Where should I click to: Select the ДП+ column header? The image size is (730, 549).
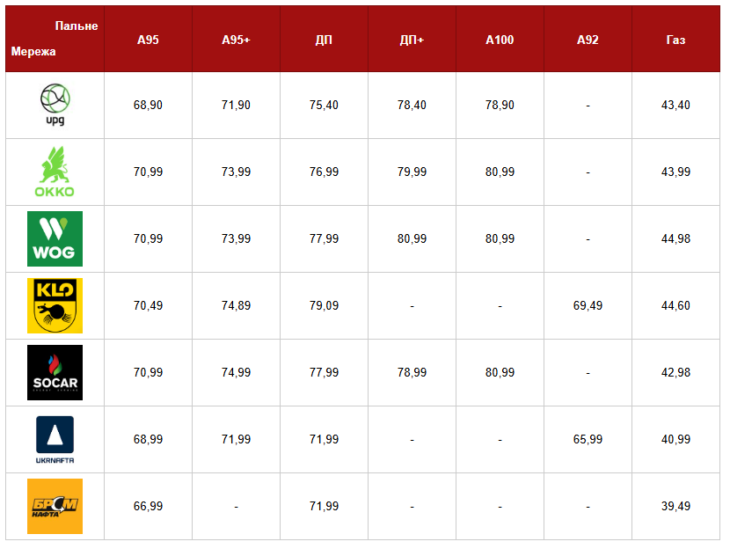412,40
